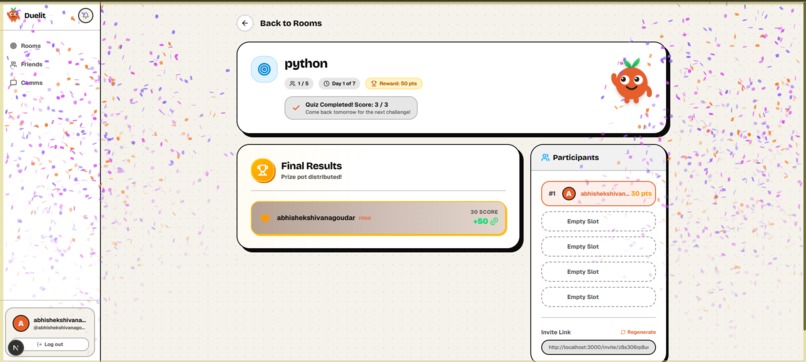The image size is (806, 362).
Task: Select the #1 participant entry with 30 pts
Action: 598,194
